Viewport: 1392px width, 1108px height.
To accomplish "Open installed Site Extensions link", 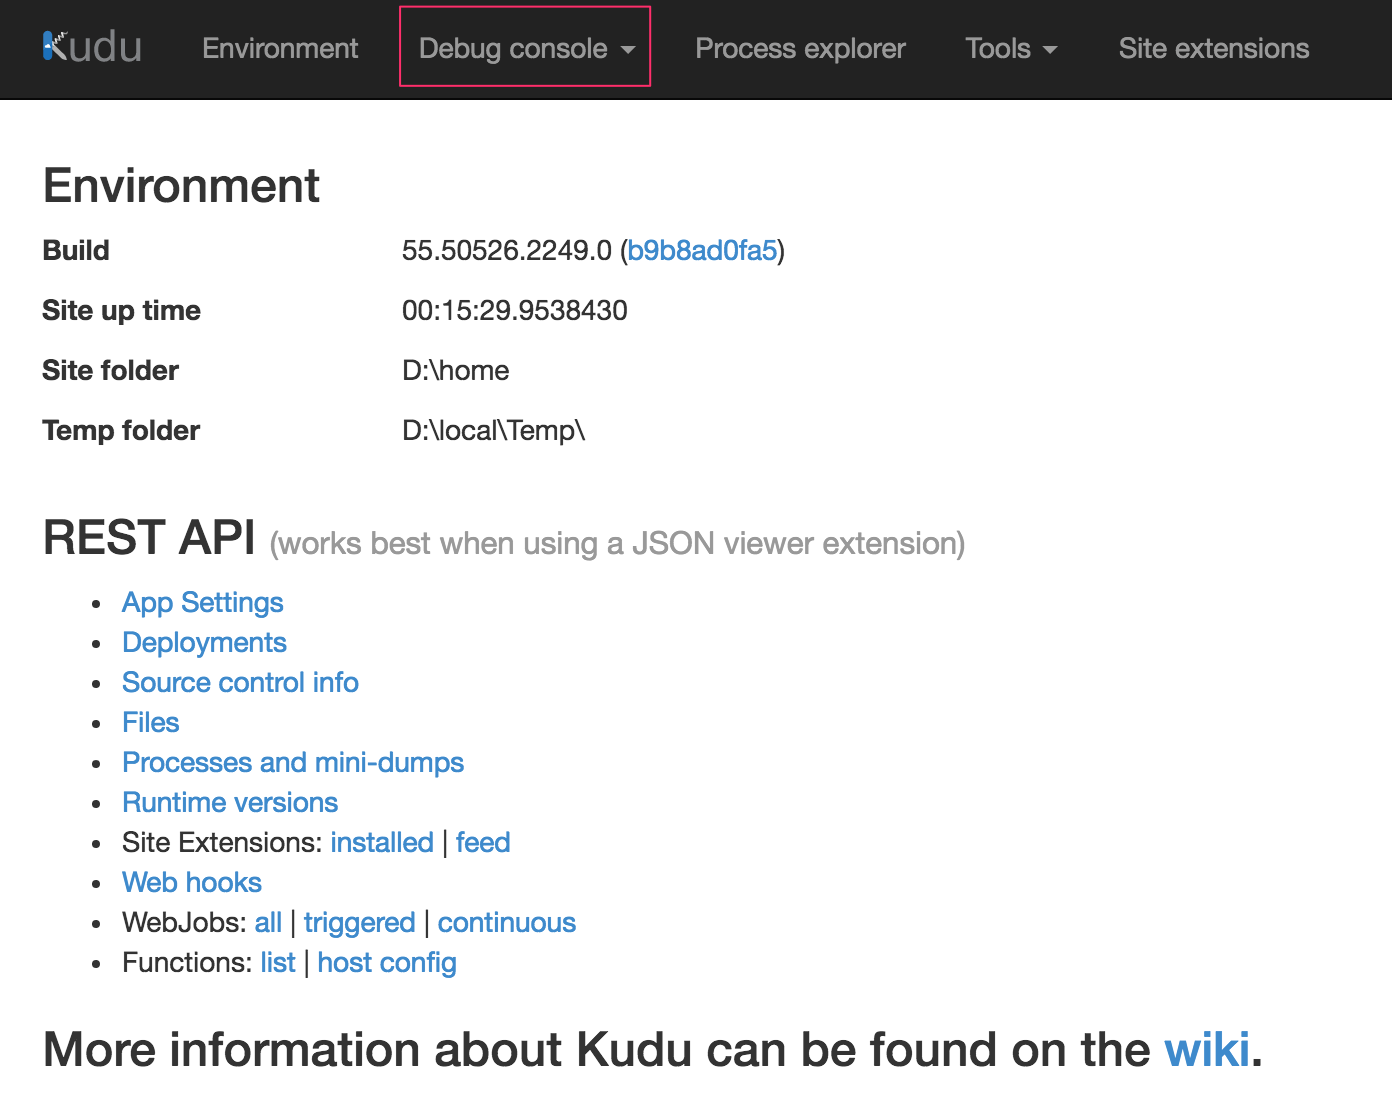I will point(382,842).
